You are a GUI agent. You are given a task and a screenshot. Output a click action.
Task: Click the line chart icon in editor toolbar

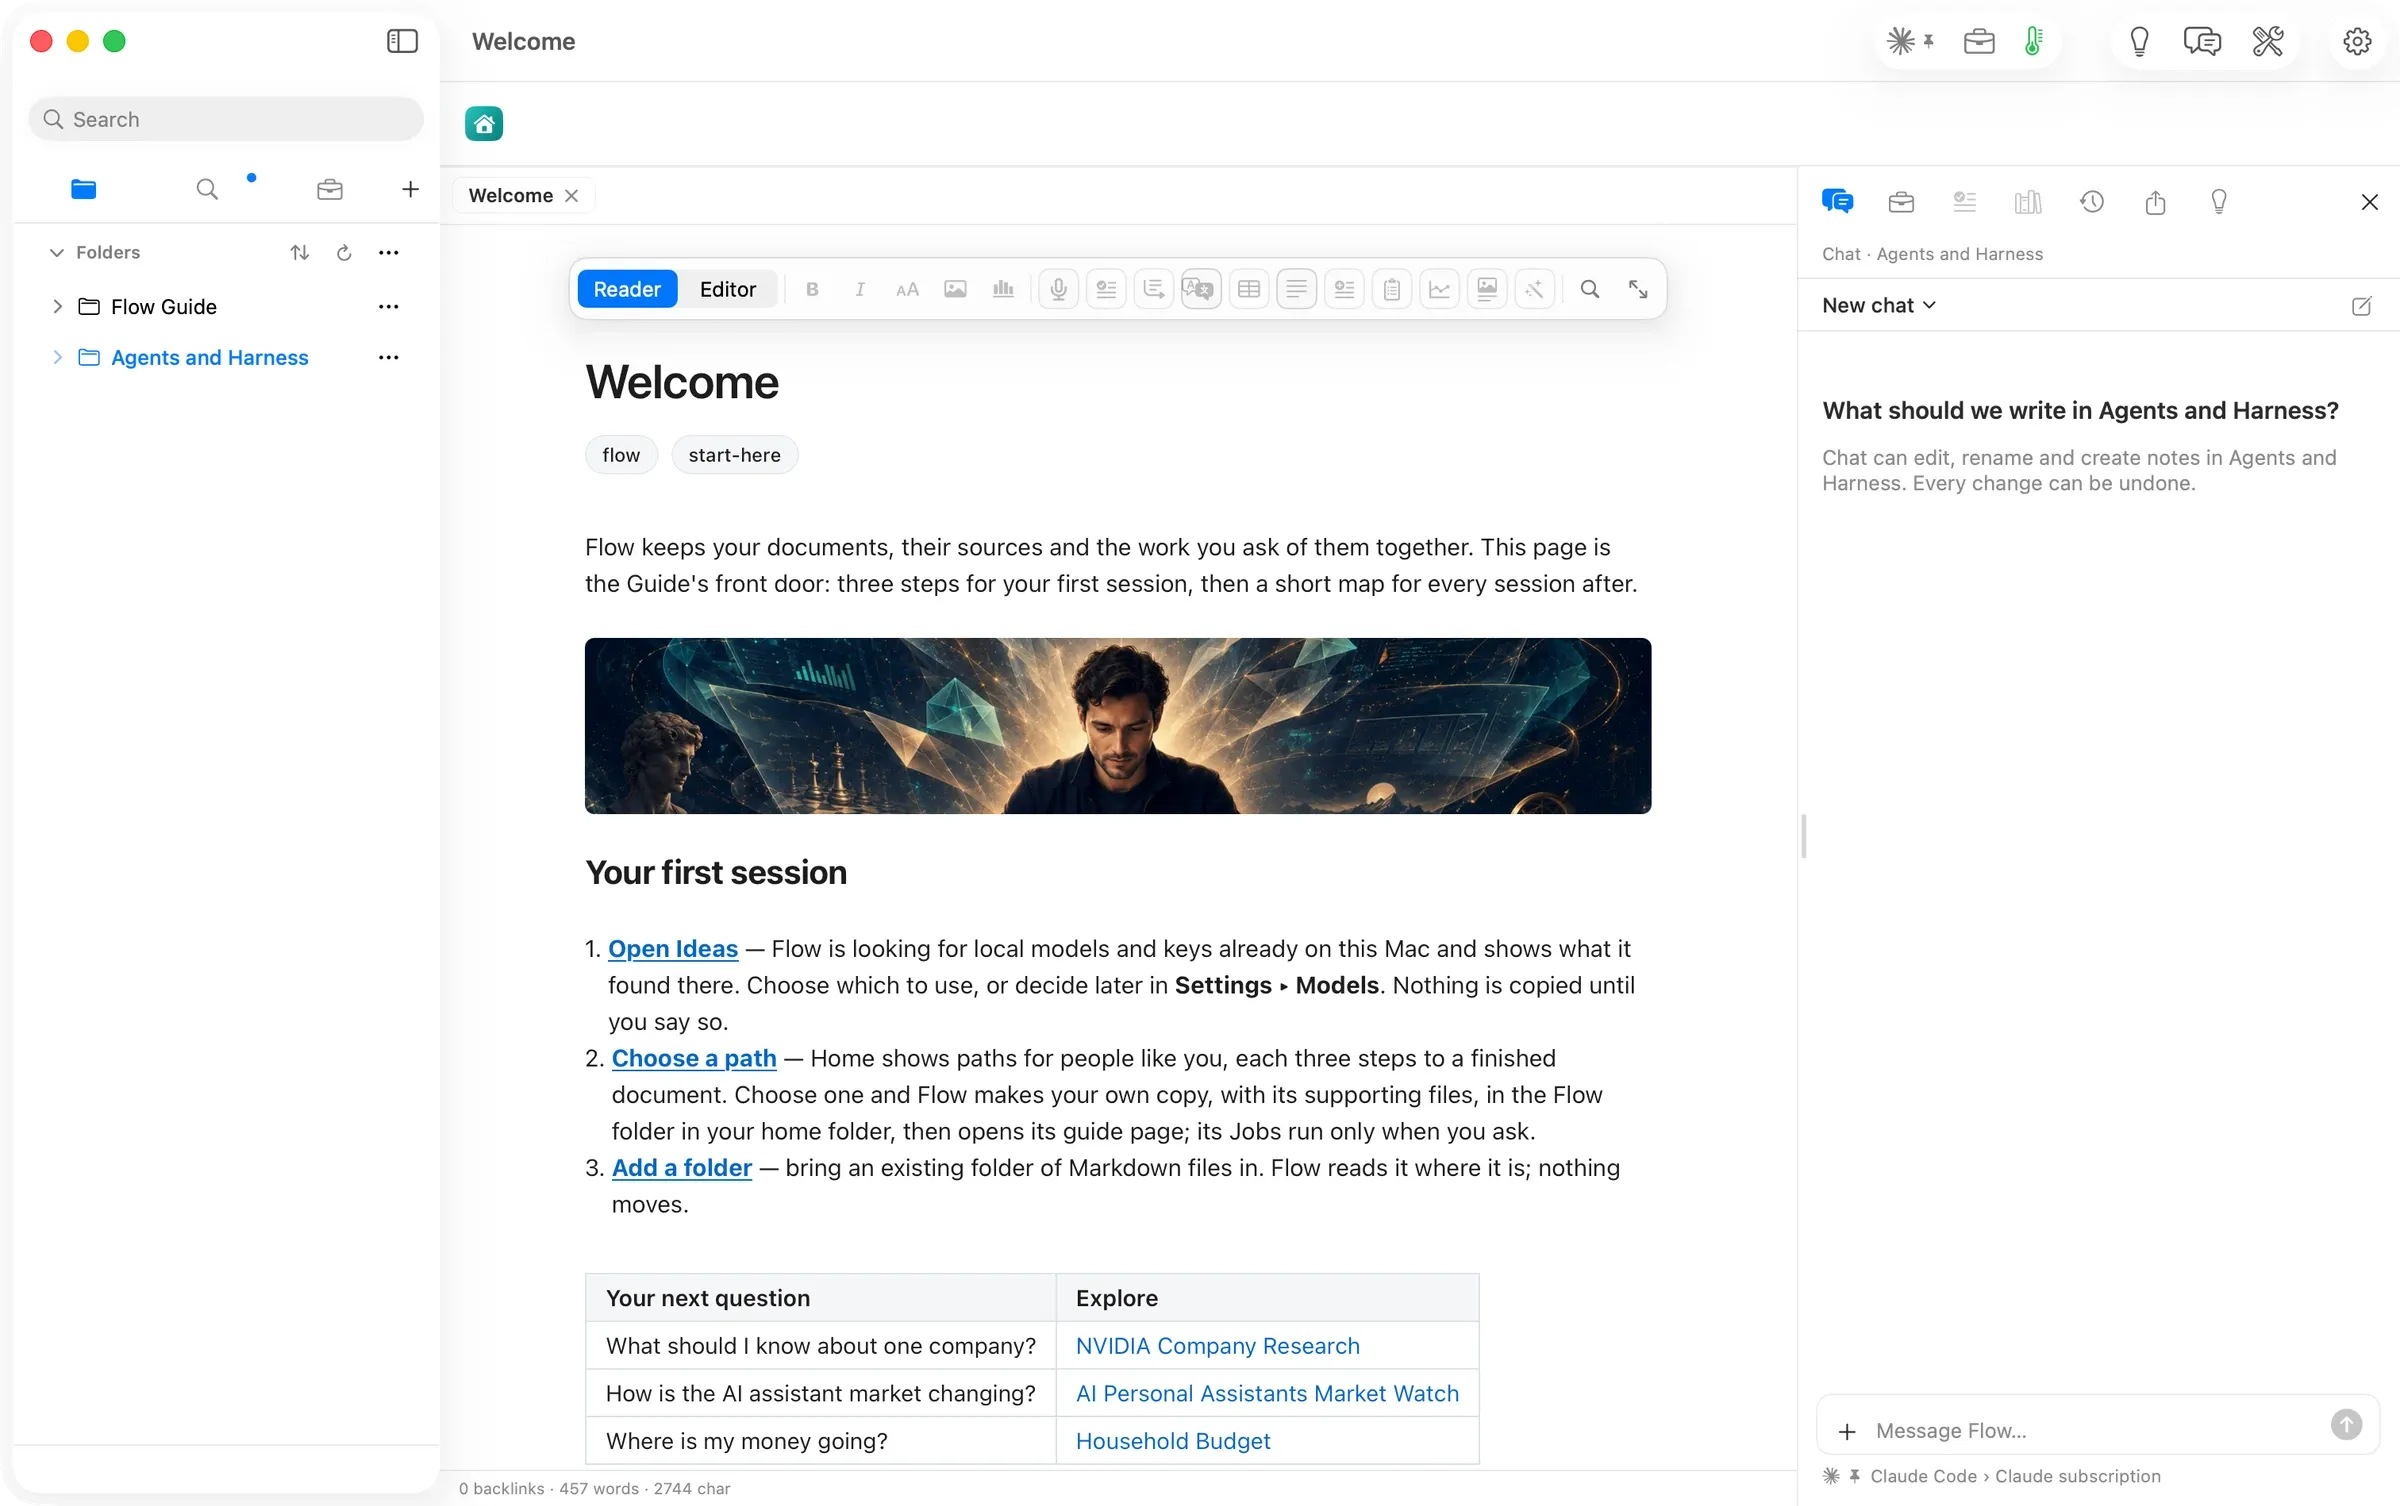click(1439, 289)
